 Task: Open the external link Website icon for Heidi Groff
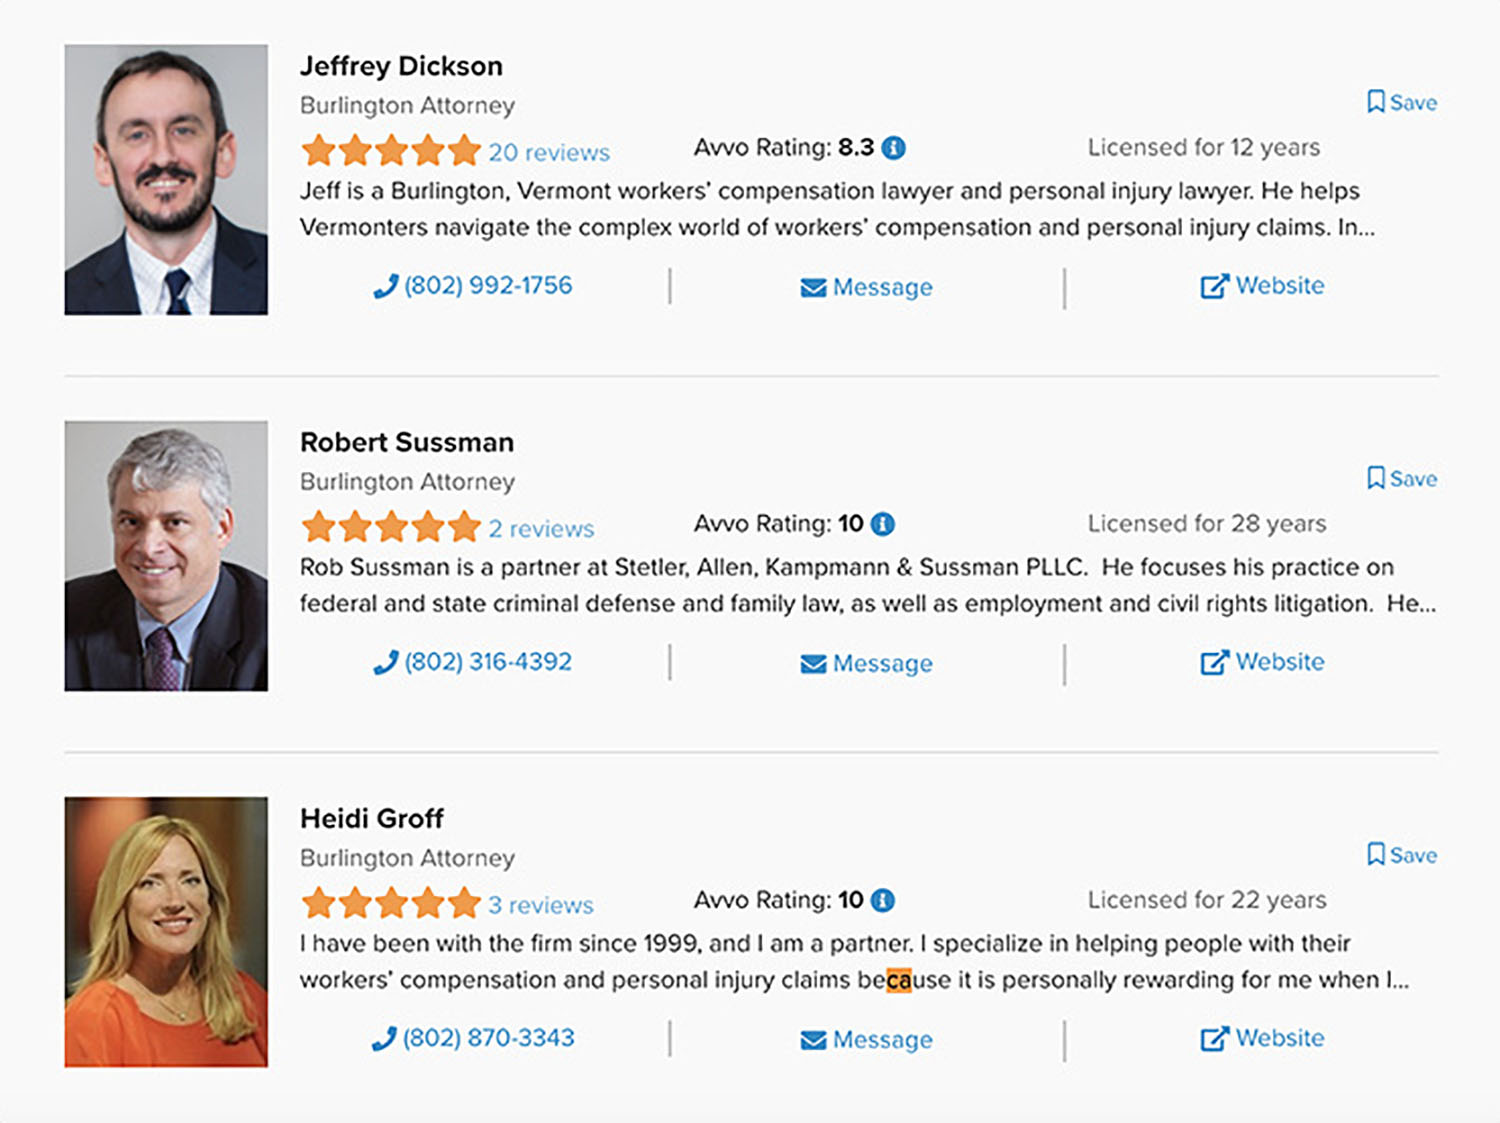pos(1213,1038)
